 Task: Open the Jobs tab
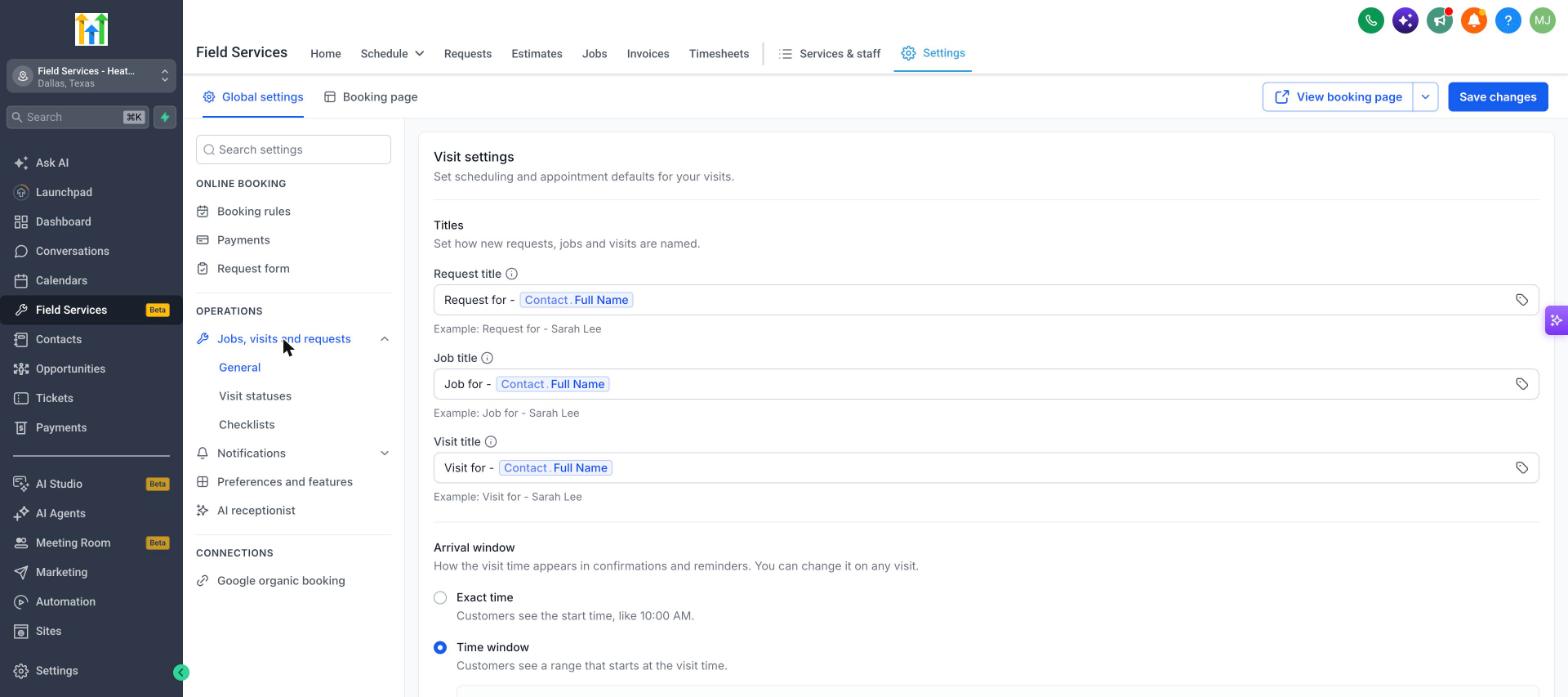click(x=594, y=53)
